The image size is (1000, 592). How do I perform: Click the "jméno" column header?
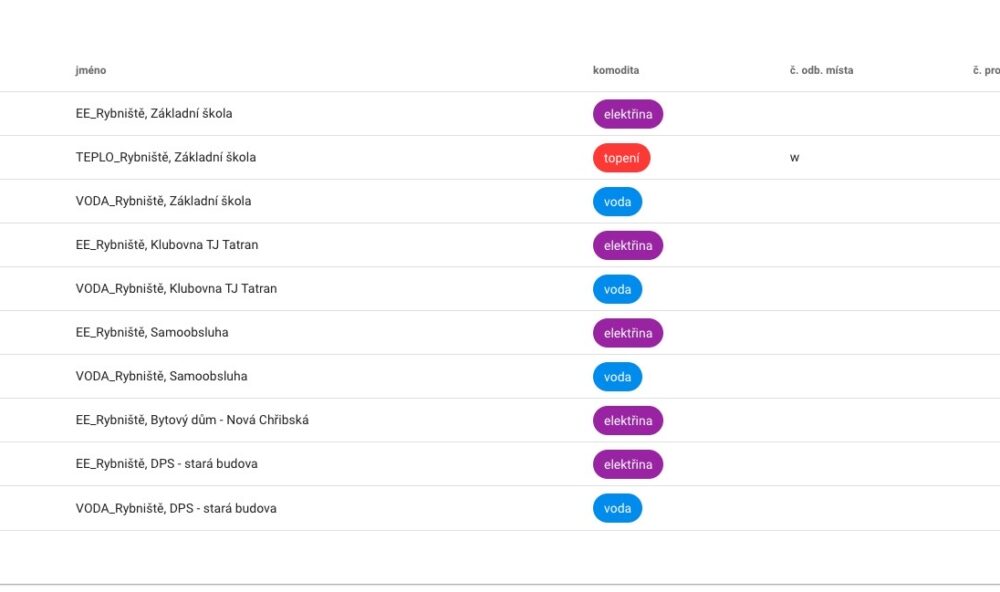[91, 71]
